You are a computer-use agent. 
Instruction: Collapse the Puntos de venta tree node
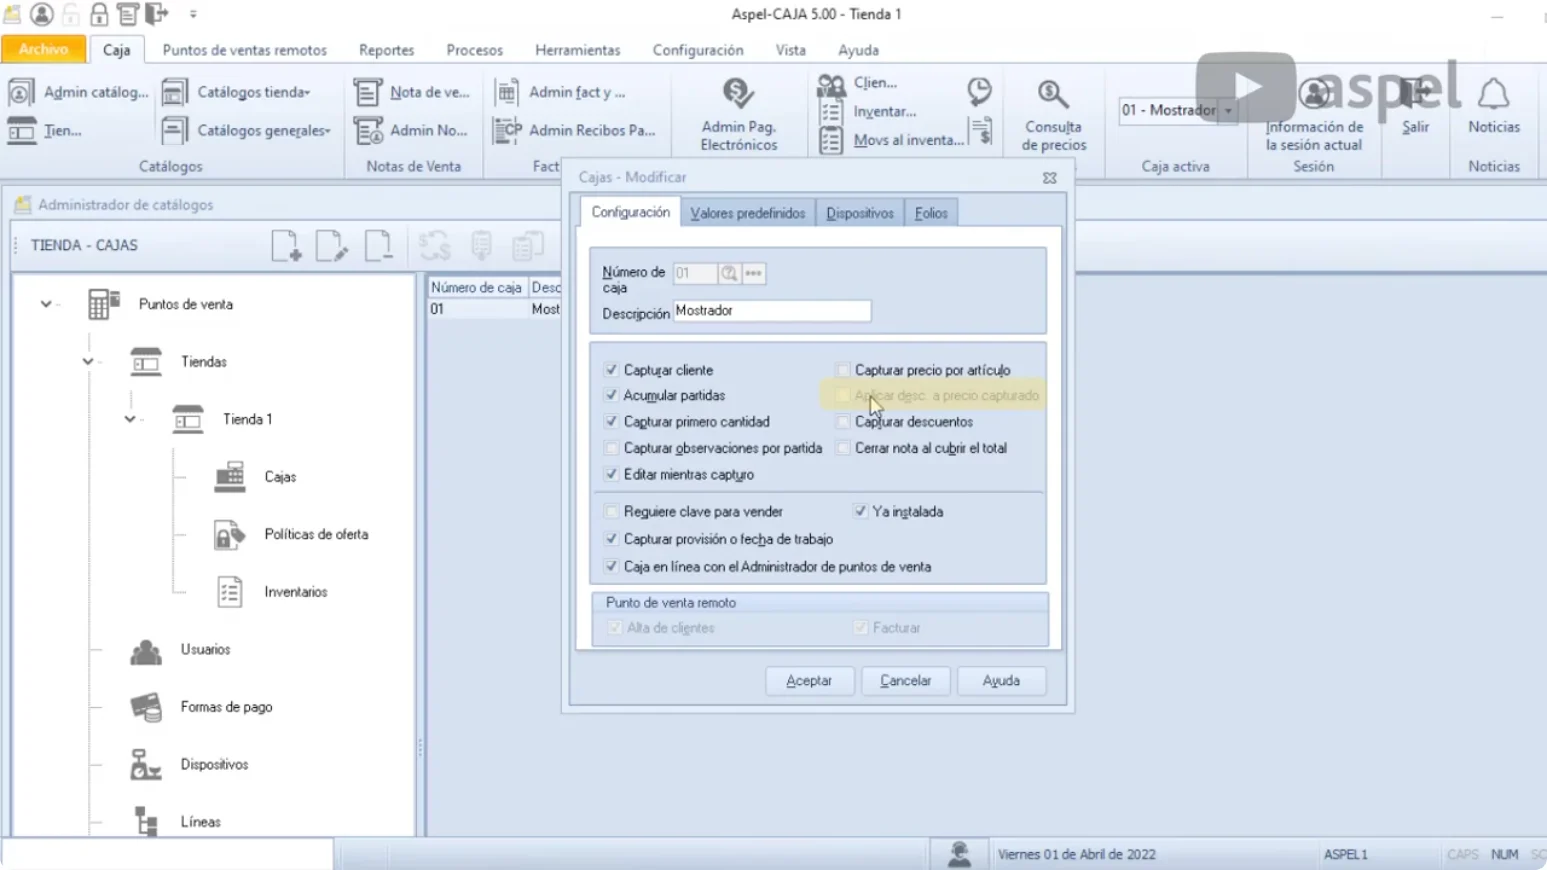[x=46, y=304]
